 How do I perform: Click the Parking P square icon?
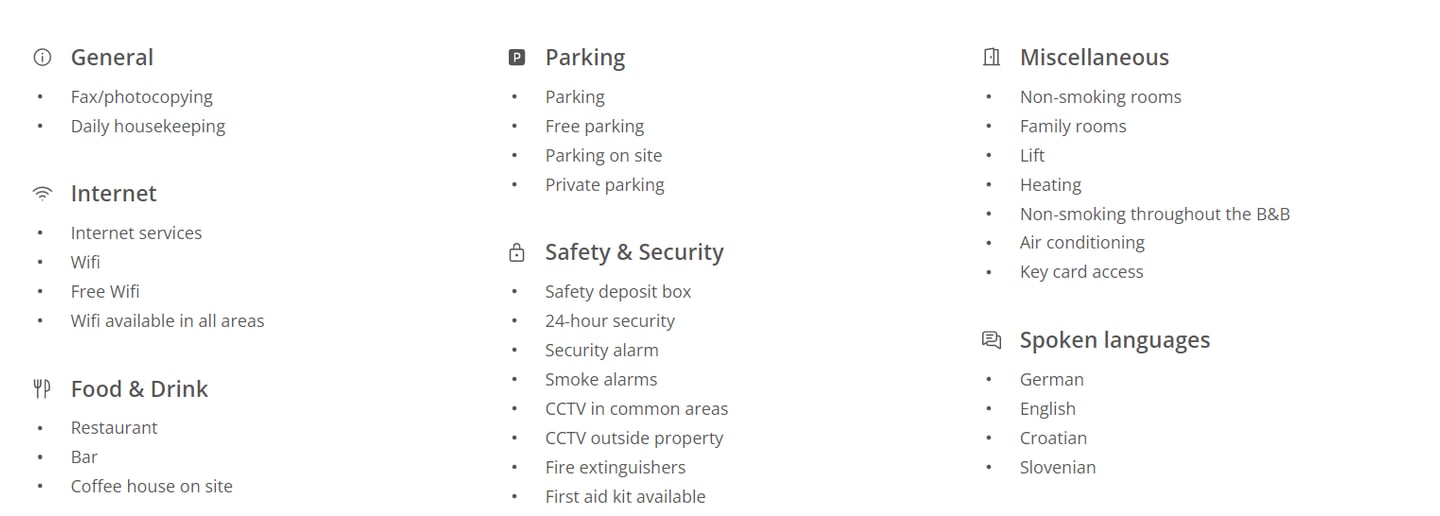coord(517,58)
